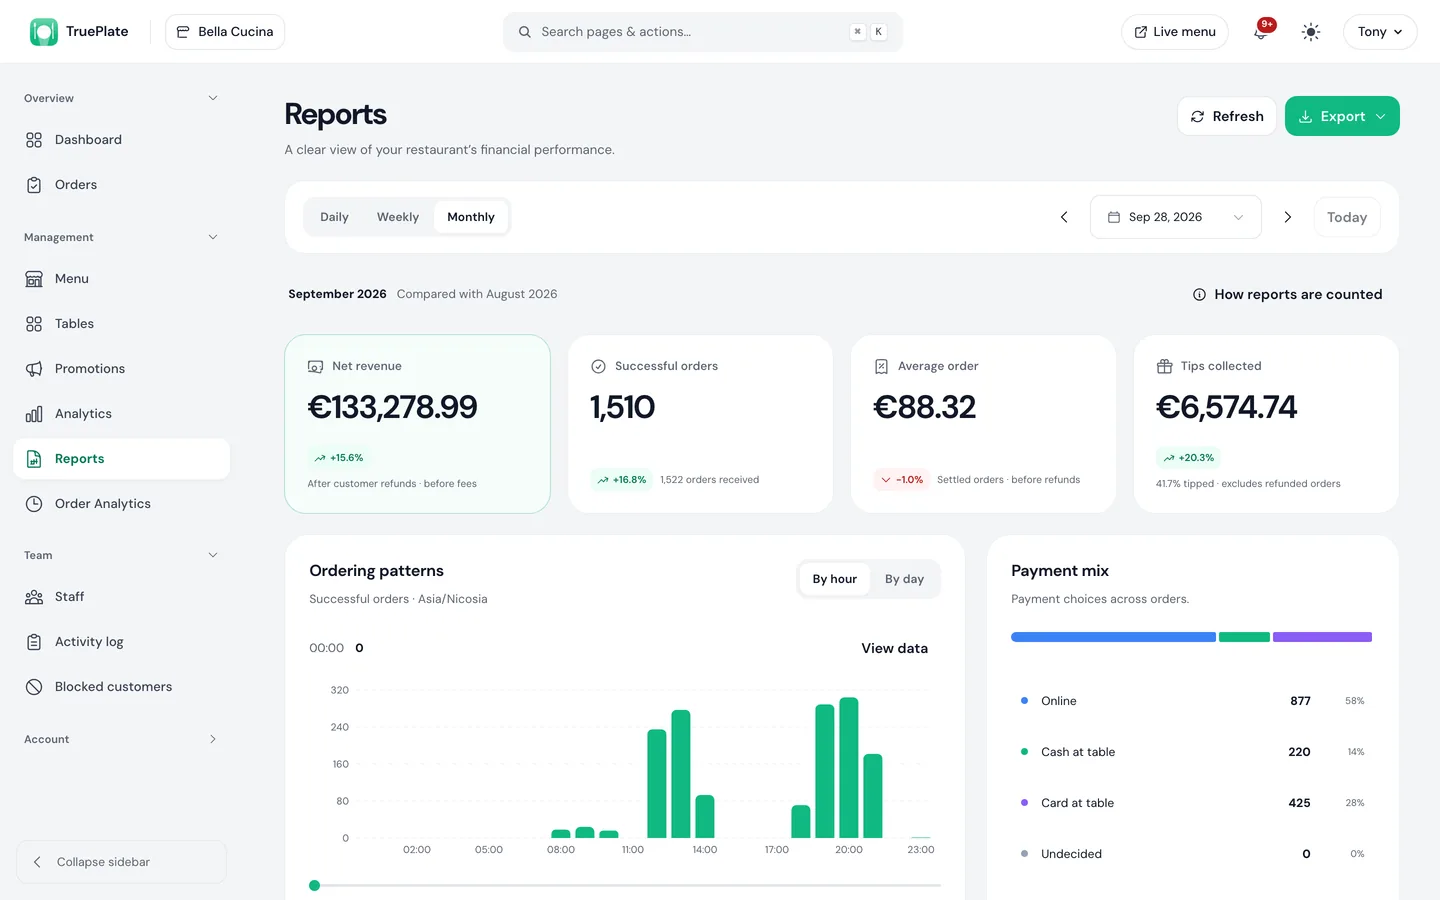Click the Orders clipboard icon
1440x900 pixels.
point(34,185)
